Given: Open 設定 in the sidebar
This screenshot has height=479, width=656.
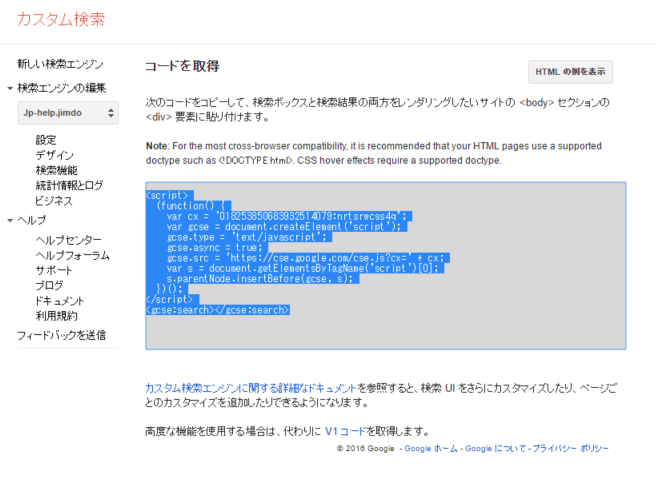Looking at the screenshot, I should [x=46, y=140].
